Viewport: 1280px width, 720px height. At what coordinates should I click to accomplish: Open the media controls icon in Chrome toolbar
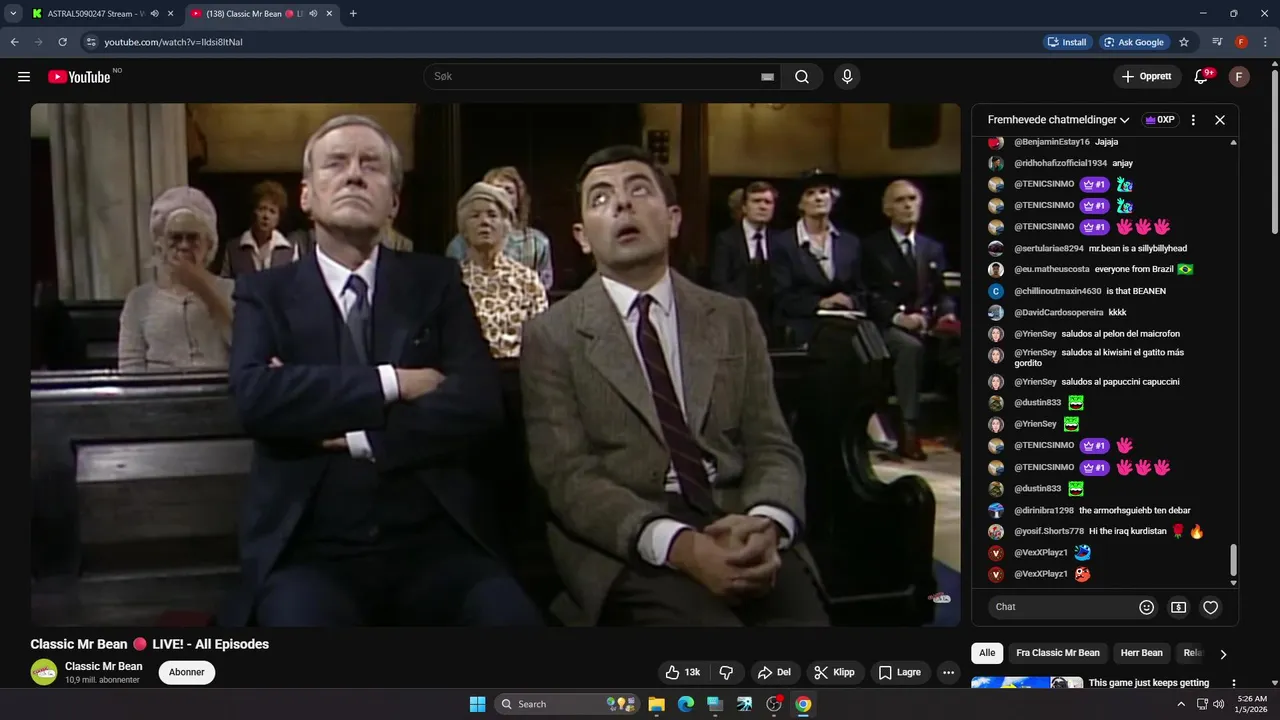1217,42
